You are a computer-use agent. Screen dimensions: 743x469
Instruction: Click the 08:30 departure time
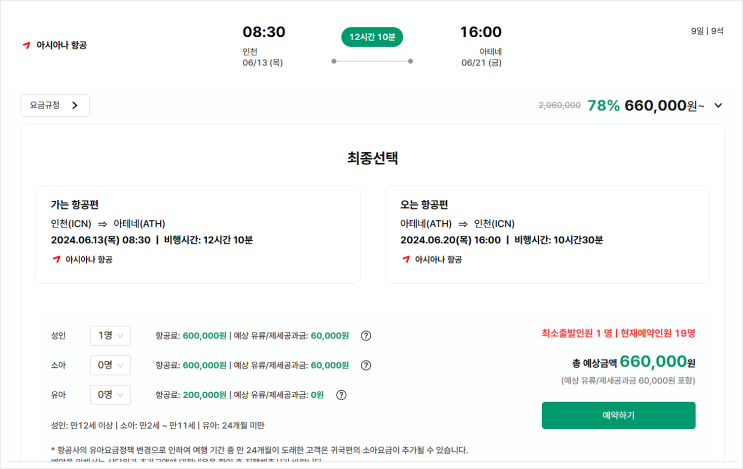264,32
